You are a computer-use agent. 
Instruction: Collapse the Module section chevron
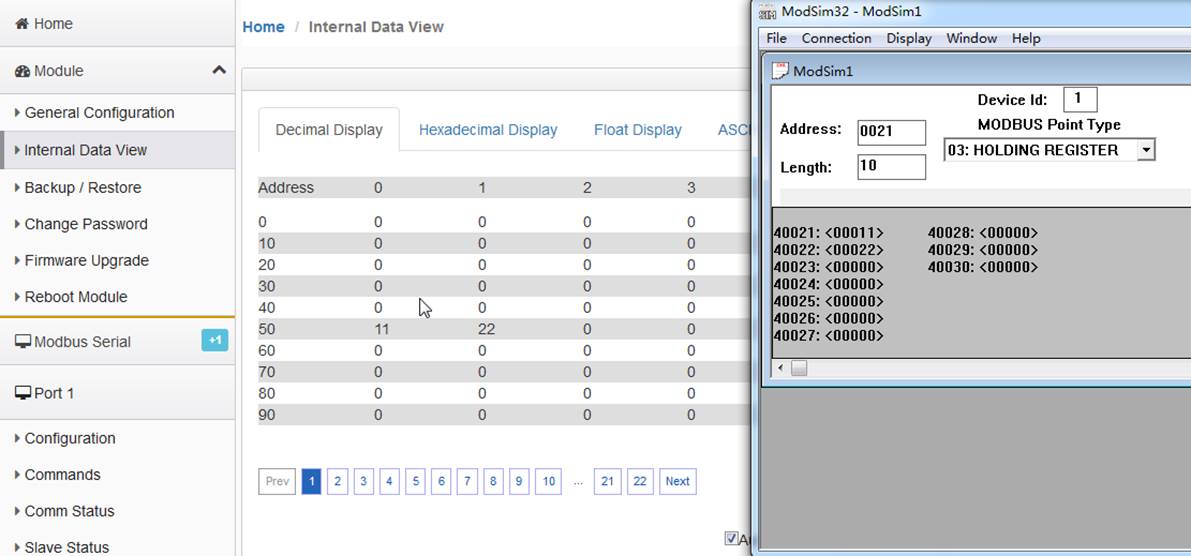(219, 70)
